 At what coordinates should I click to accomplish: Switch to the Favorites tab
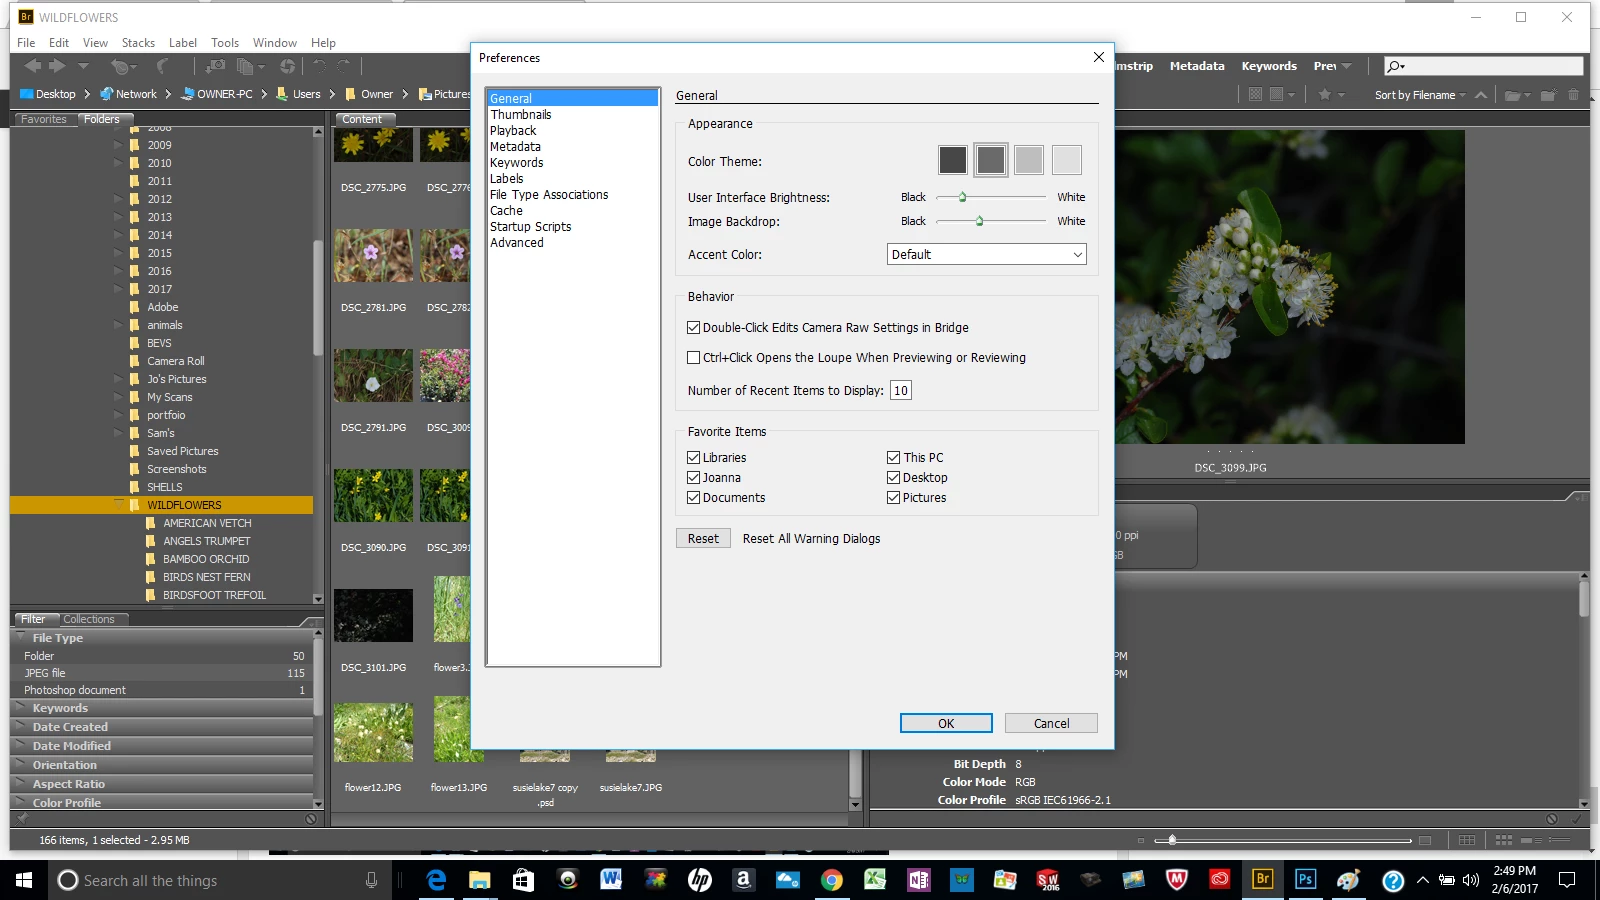pos(44,119)
